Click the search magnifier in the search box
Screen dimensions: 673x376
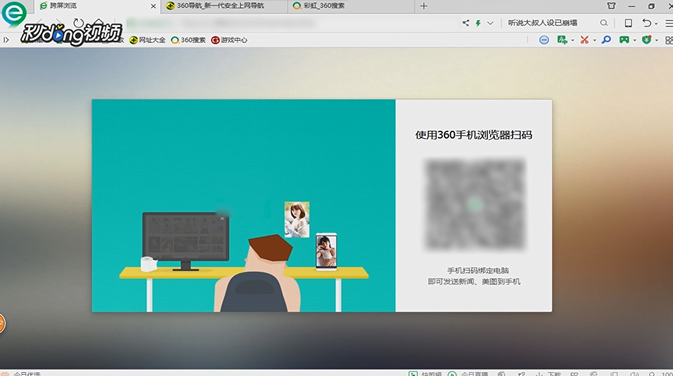[604, 23]
